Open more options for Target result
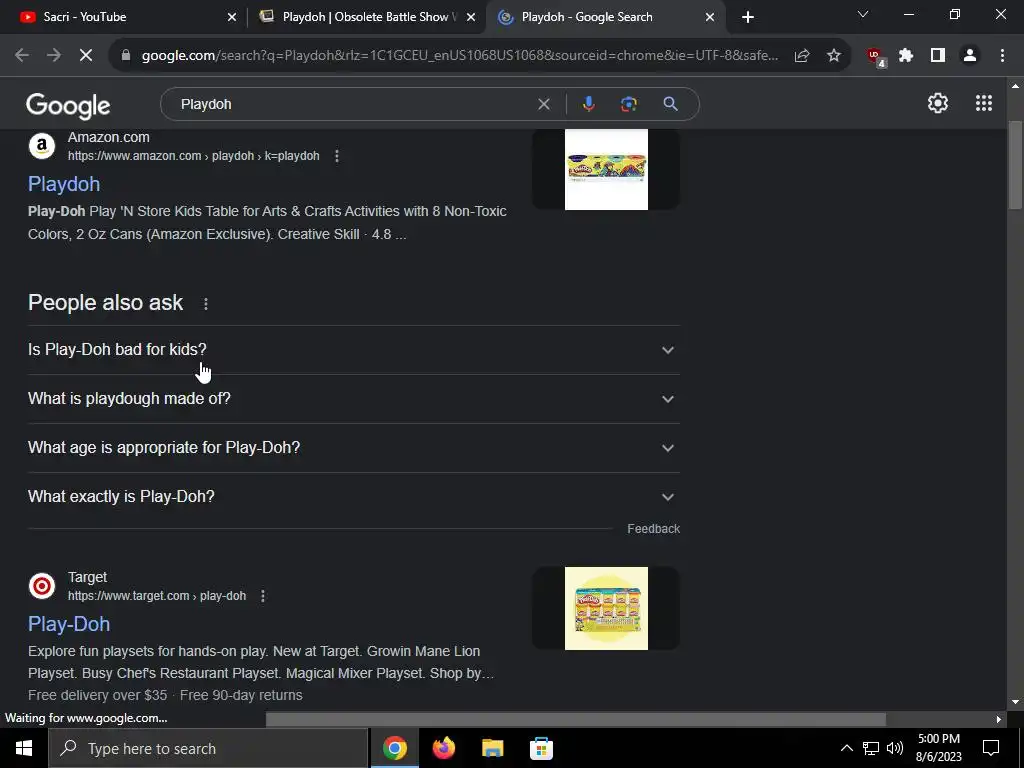The width and height of the screenshot is (1024, 768). point(263,596)
